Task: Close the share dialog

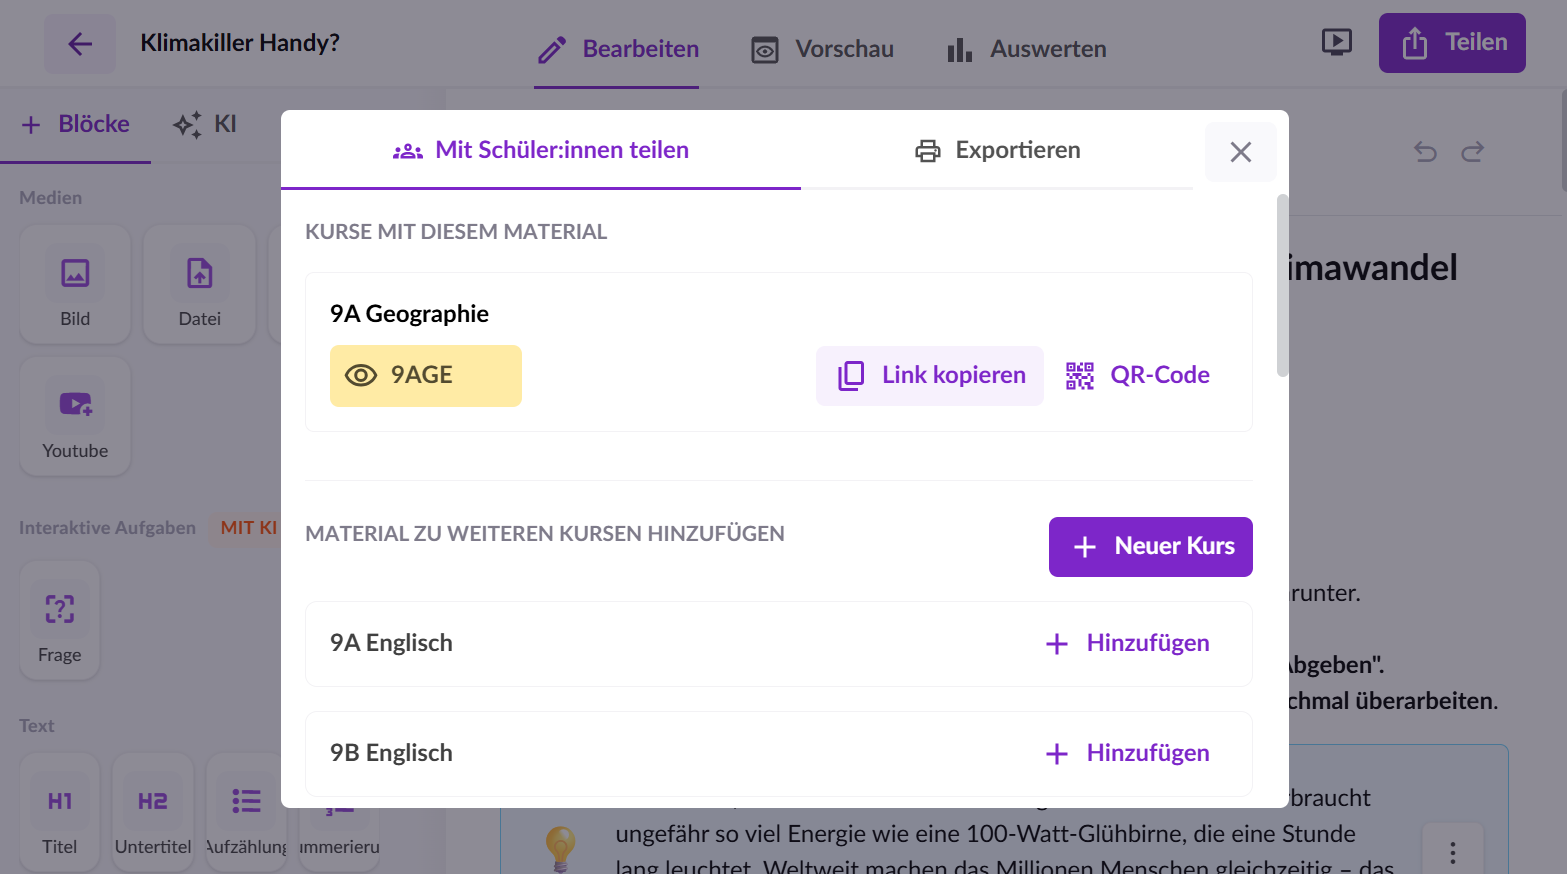Action: [1240, 152]
